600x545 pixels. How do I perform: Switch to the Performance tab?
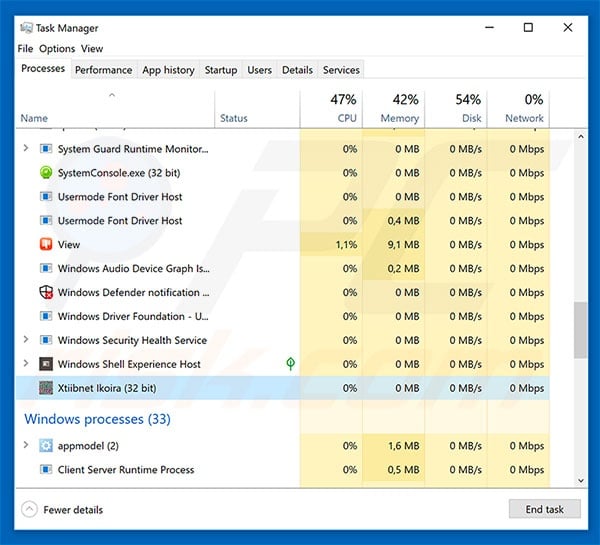tap(103, 70)
